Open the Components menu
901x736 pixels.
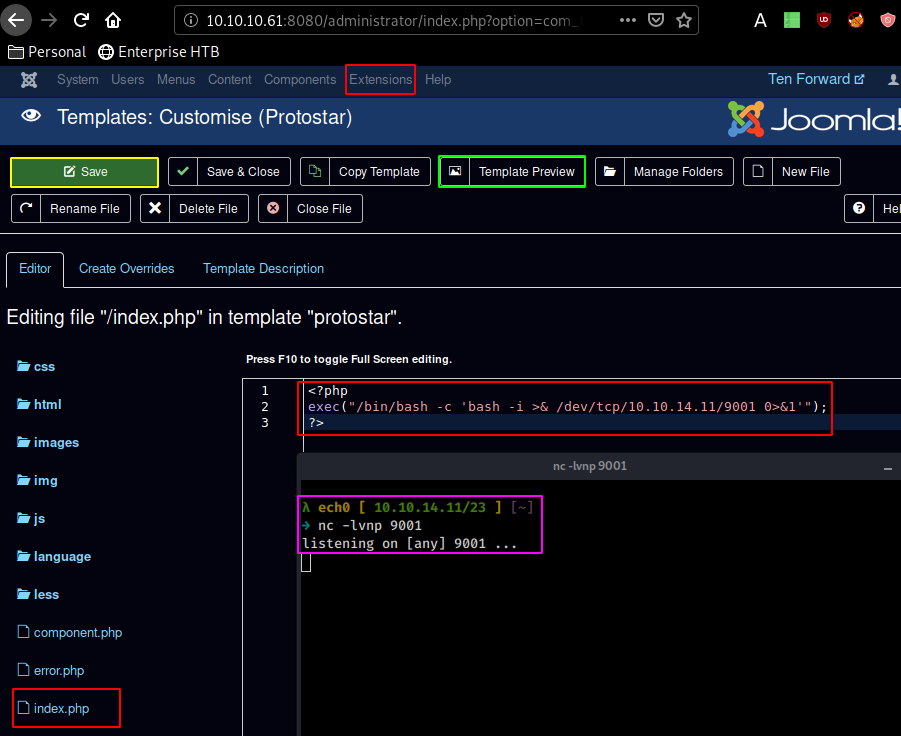coord(300,80)
